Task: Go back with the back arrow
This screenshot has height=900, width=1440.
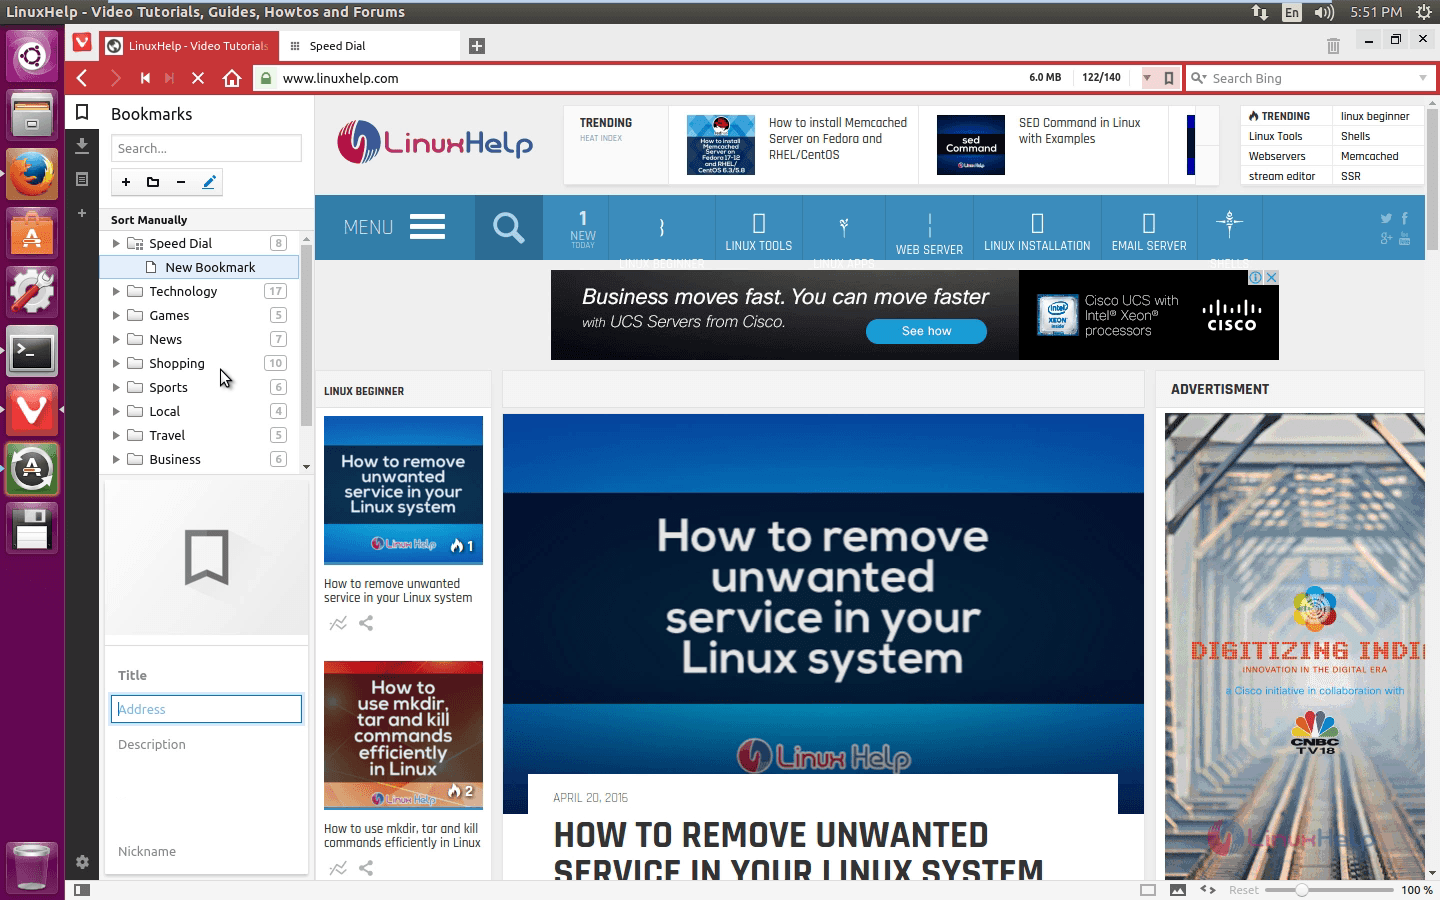Action: [83, 78]
